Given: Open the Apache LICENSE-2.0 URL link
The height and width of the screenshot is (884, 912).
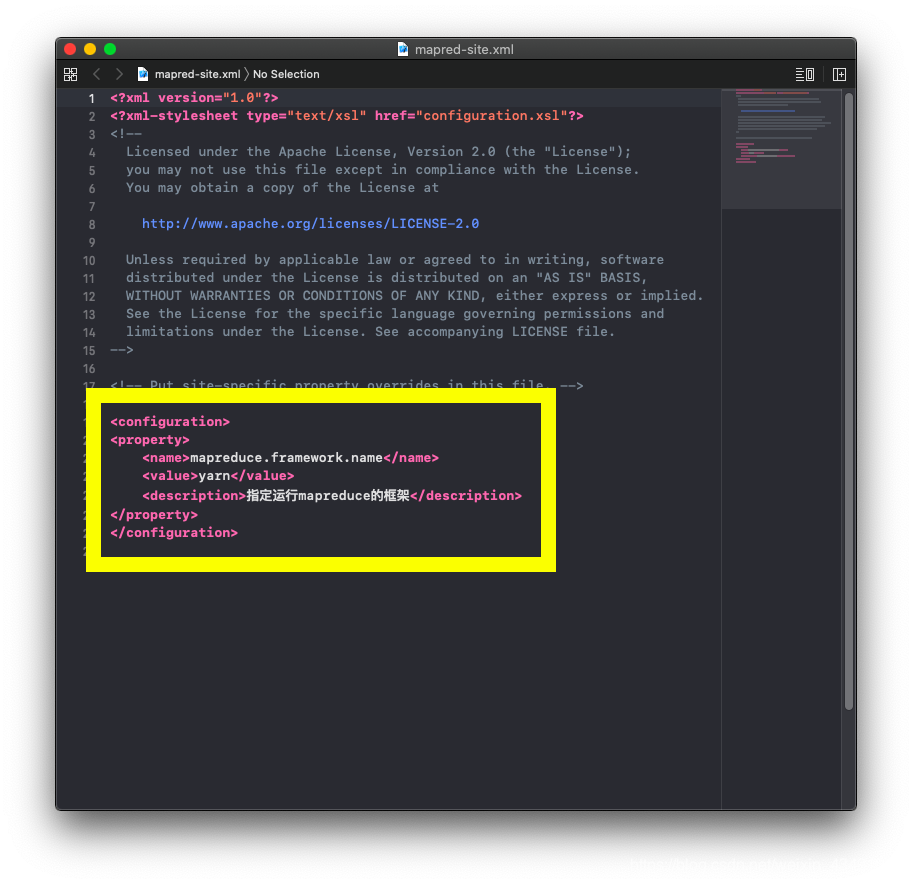Looking at the screenshot, I should click(311, 224).
